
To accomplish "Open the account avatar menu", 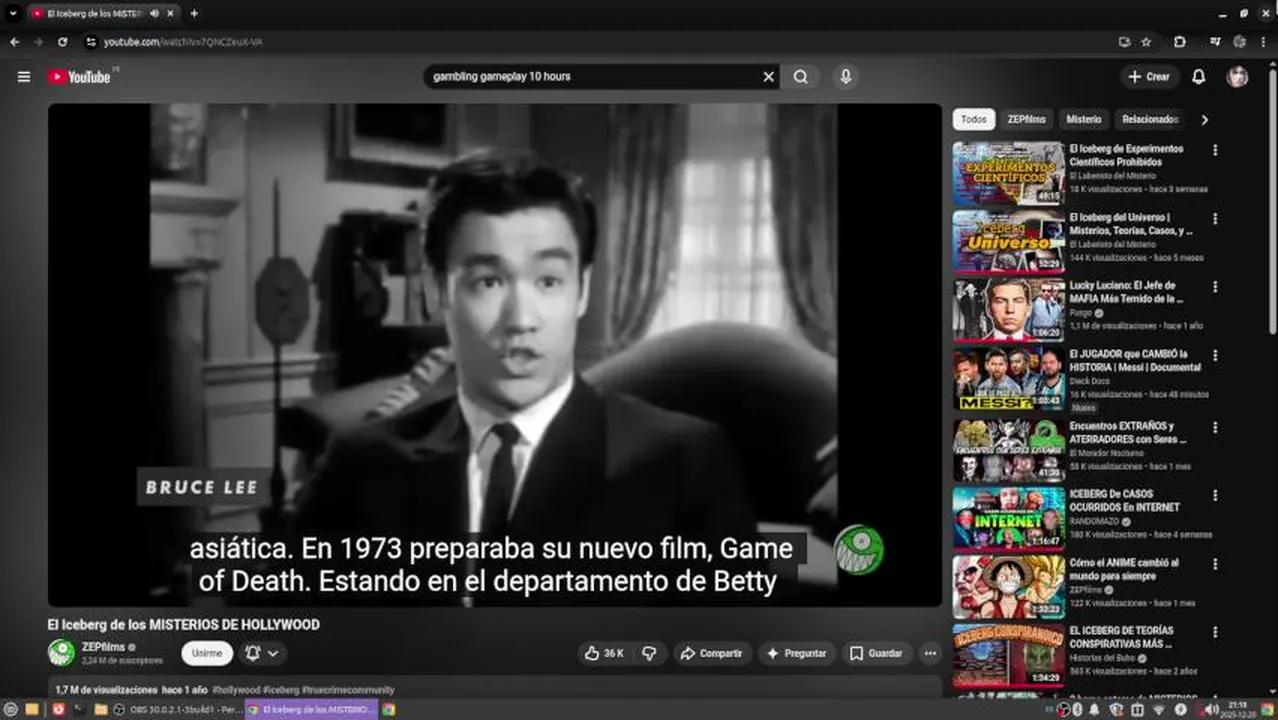I will [x=1238, y=77].
